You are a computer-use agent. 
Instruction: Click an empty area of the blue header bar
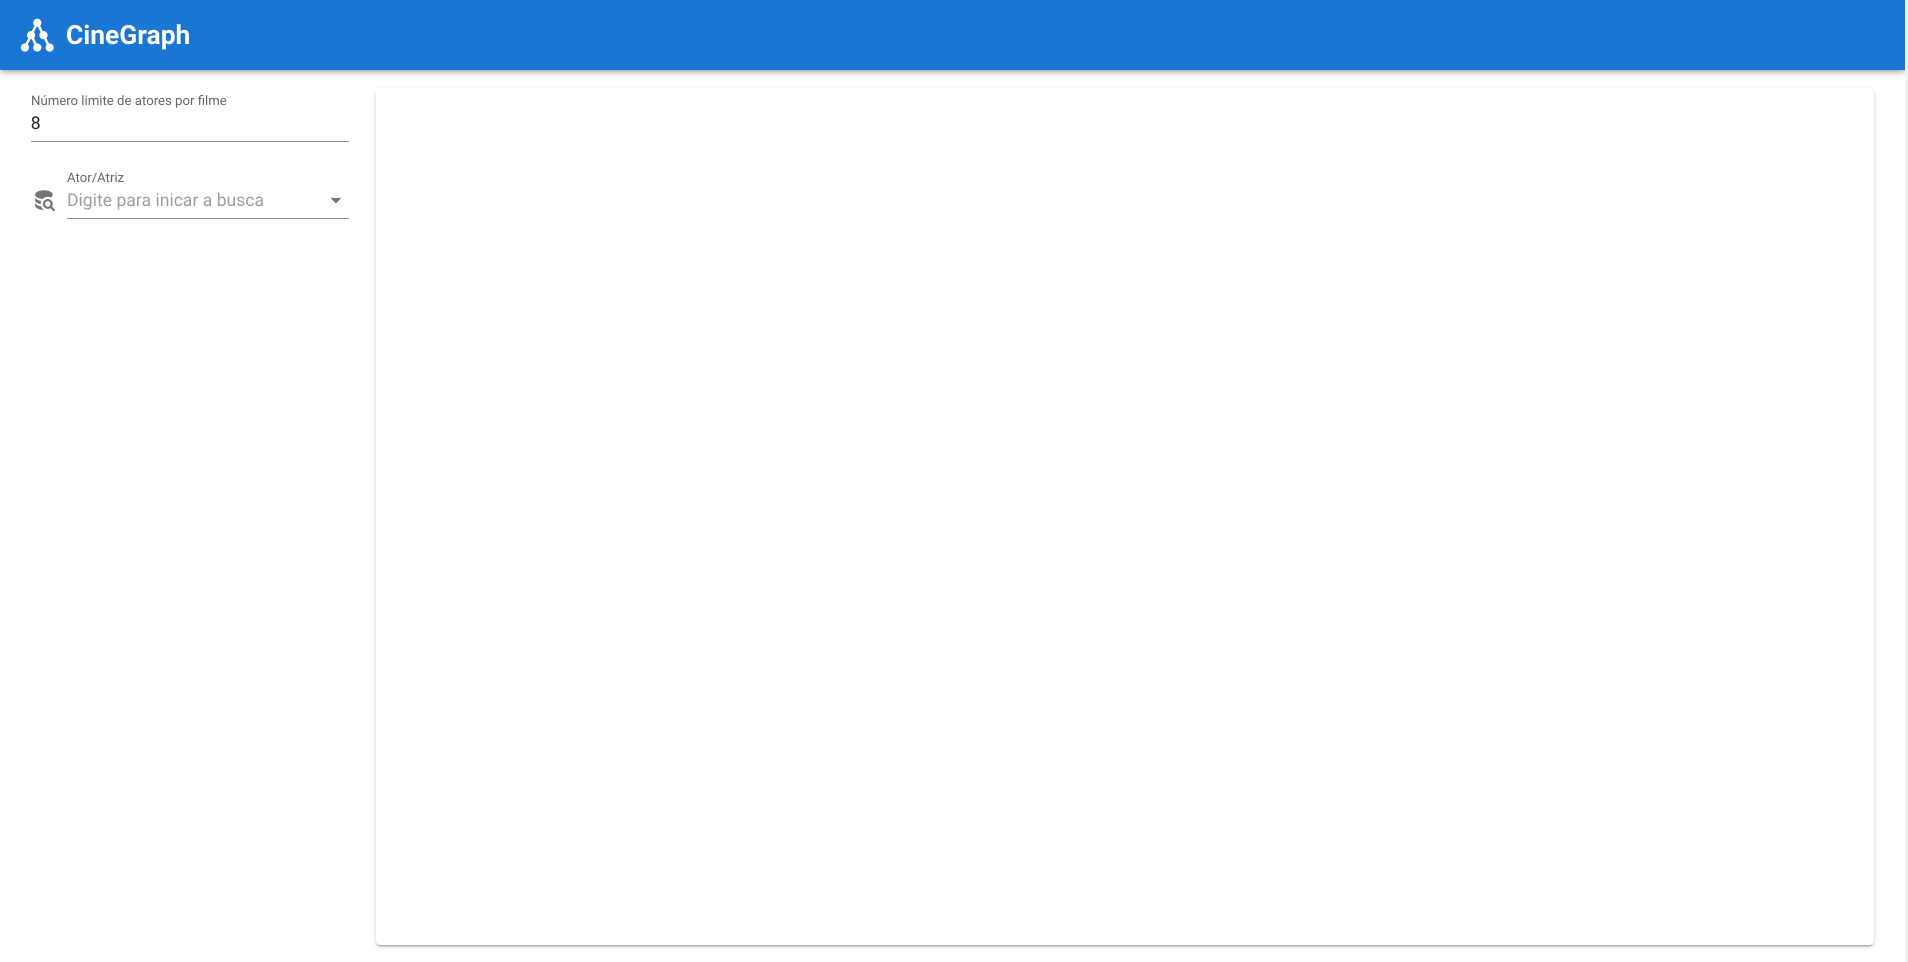(1000, 35)
